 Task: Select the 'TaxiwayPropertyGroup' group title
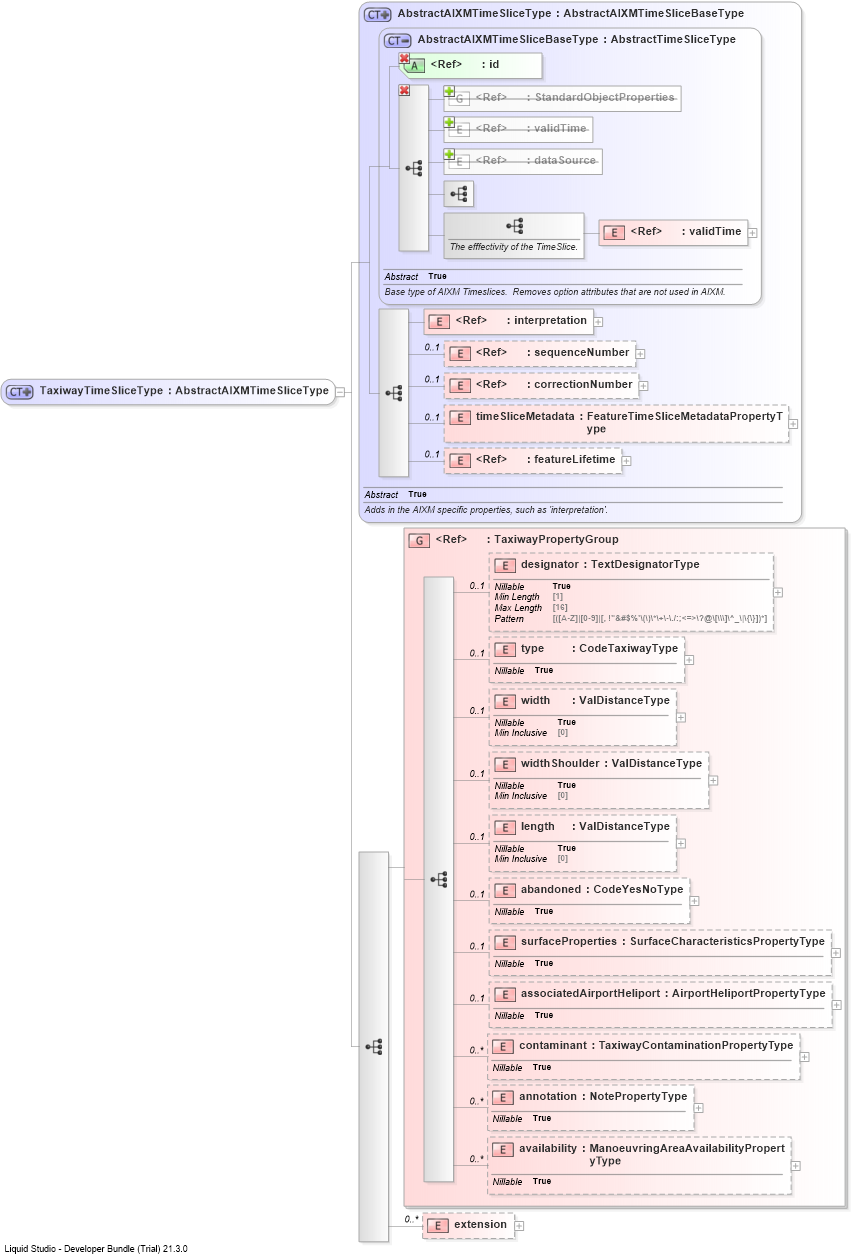(557, 540)
